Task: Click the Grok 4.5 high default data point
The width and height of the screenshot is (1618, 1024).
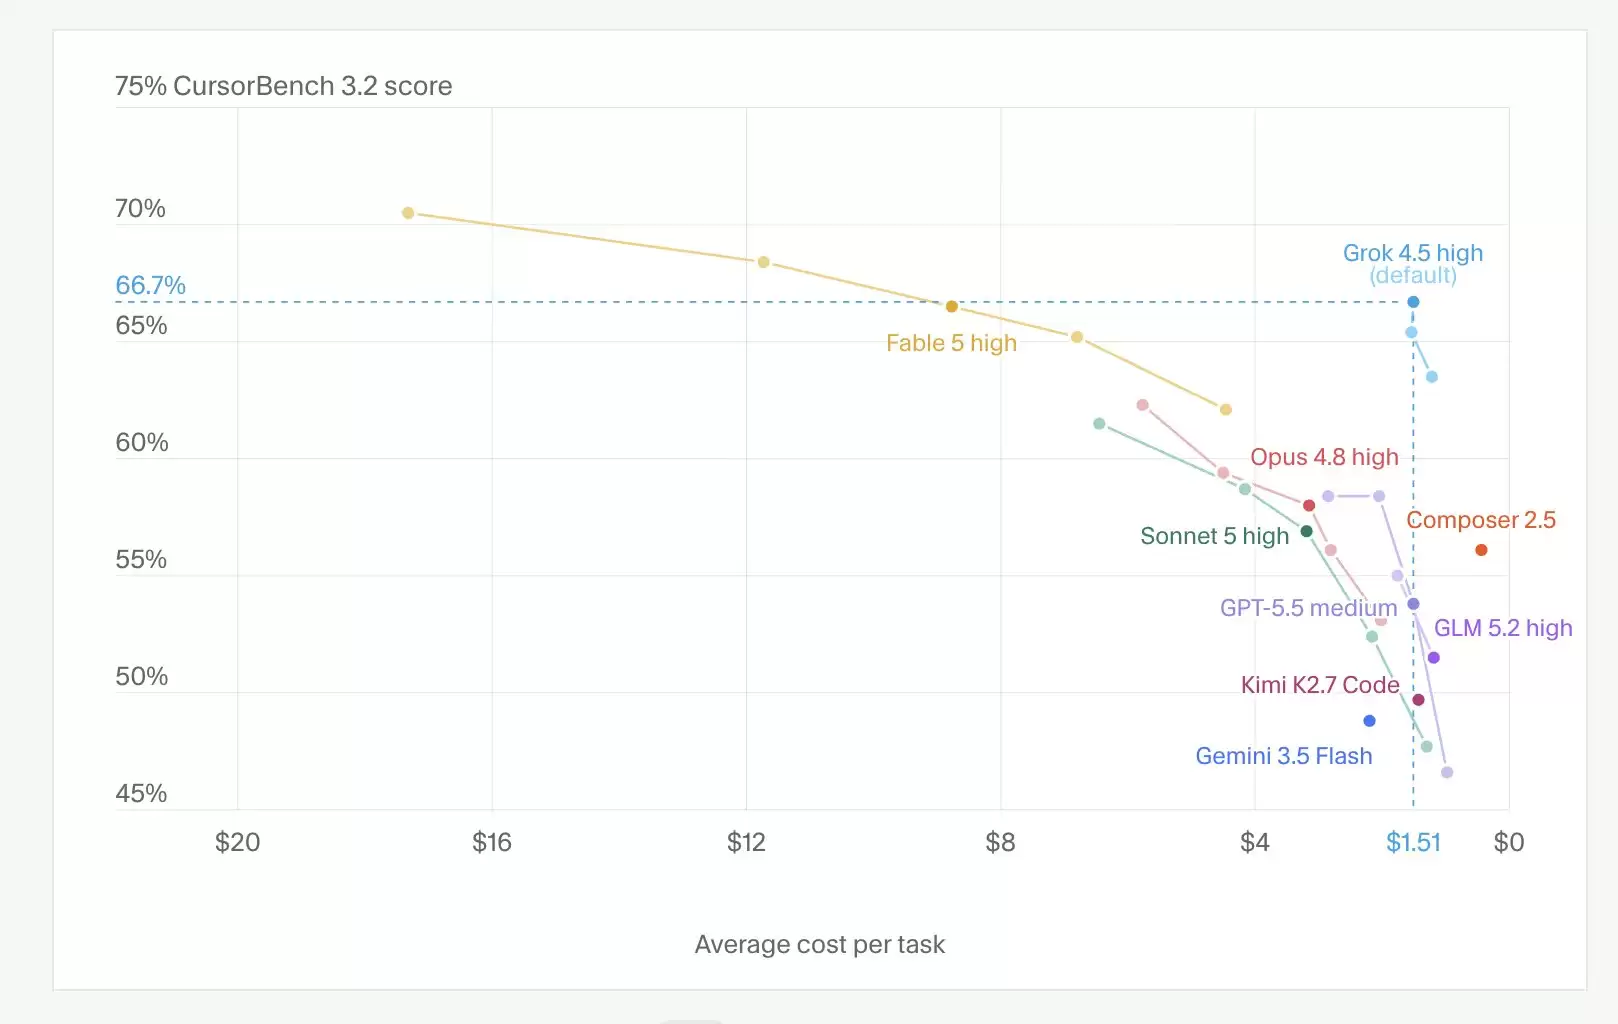Action: (x=1413, y=302)
